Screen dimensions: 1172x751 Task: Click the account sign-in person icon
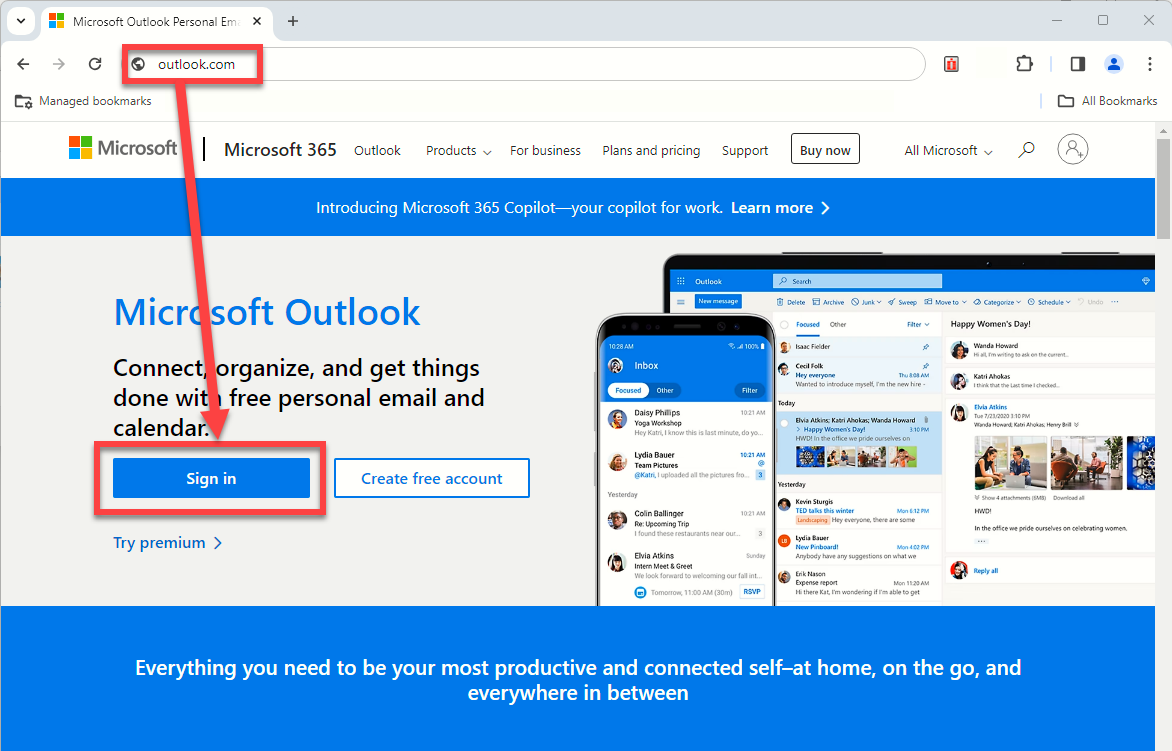[x=1073, y=149]
